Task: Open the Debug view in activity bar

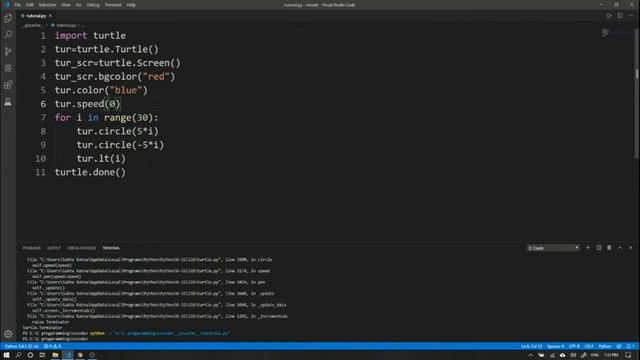Action: tap(8, 68)
